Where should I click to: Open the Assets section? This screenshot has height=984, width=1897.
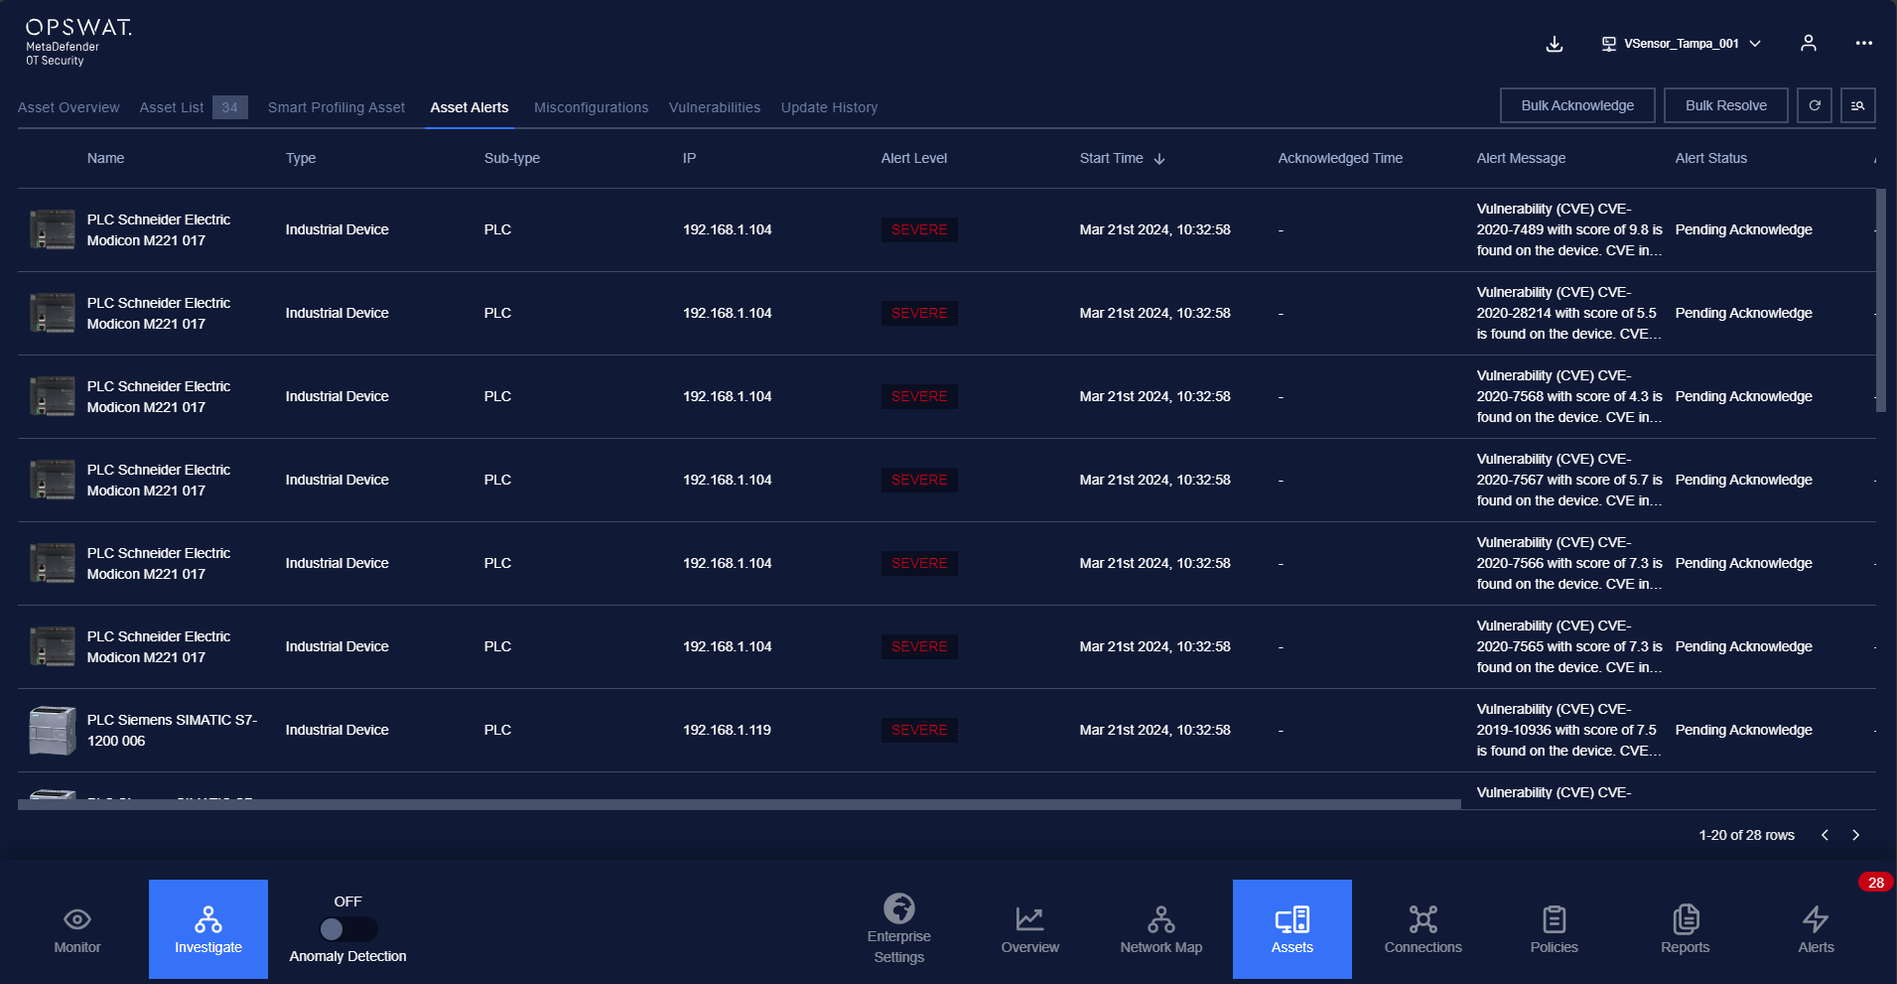point(1292,929)
